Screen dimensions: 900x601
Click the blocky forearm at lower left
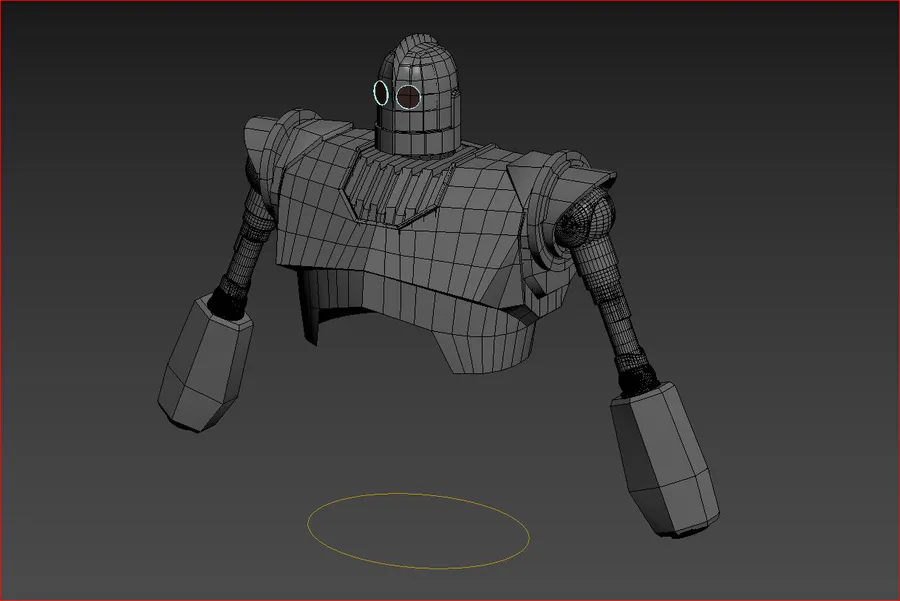205,363
